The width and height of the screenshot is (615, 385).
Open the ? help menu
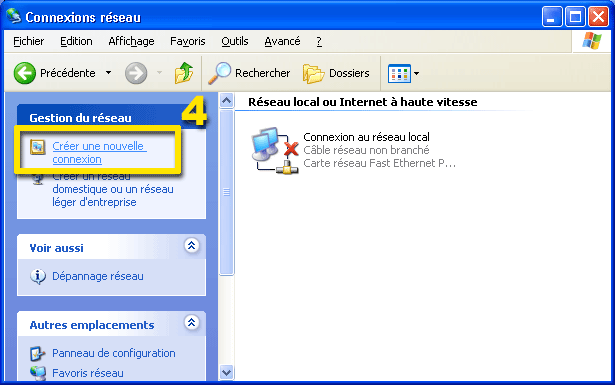[319, 41]
